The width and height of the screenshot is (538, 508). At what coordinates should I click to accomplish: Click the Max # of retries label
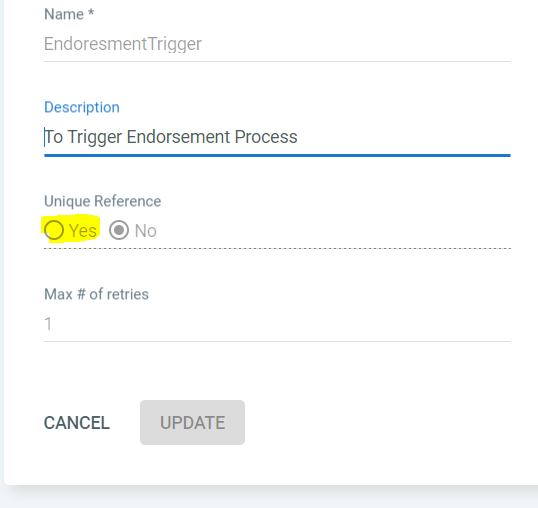(x=96, y=294)
